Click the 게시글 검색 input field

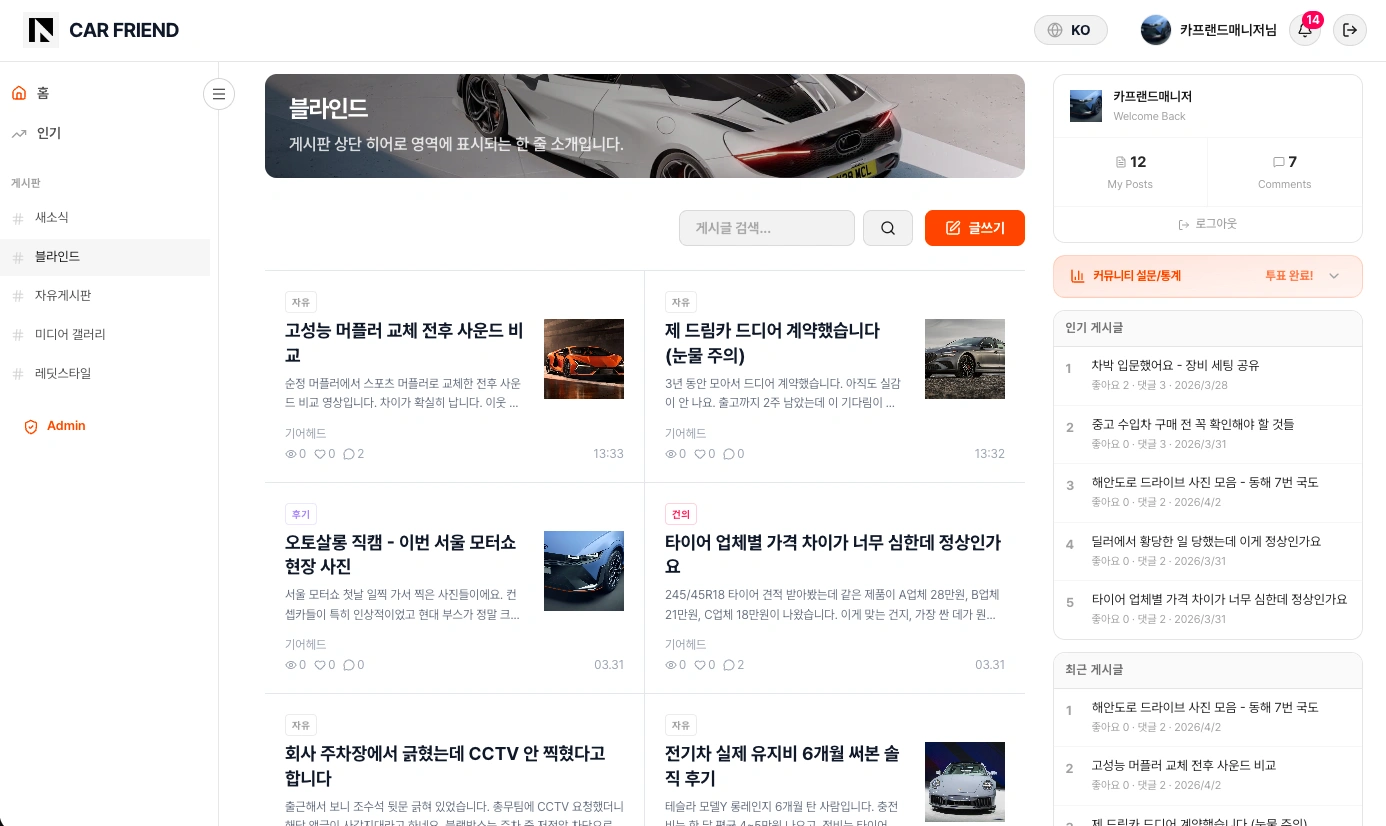pos(767,228)
